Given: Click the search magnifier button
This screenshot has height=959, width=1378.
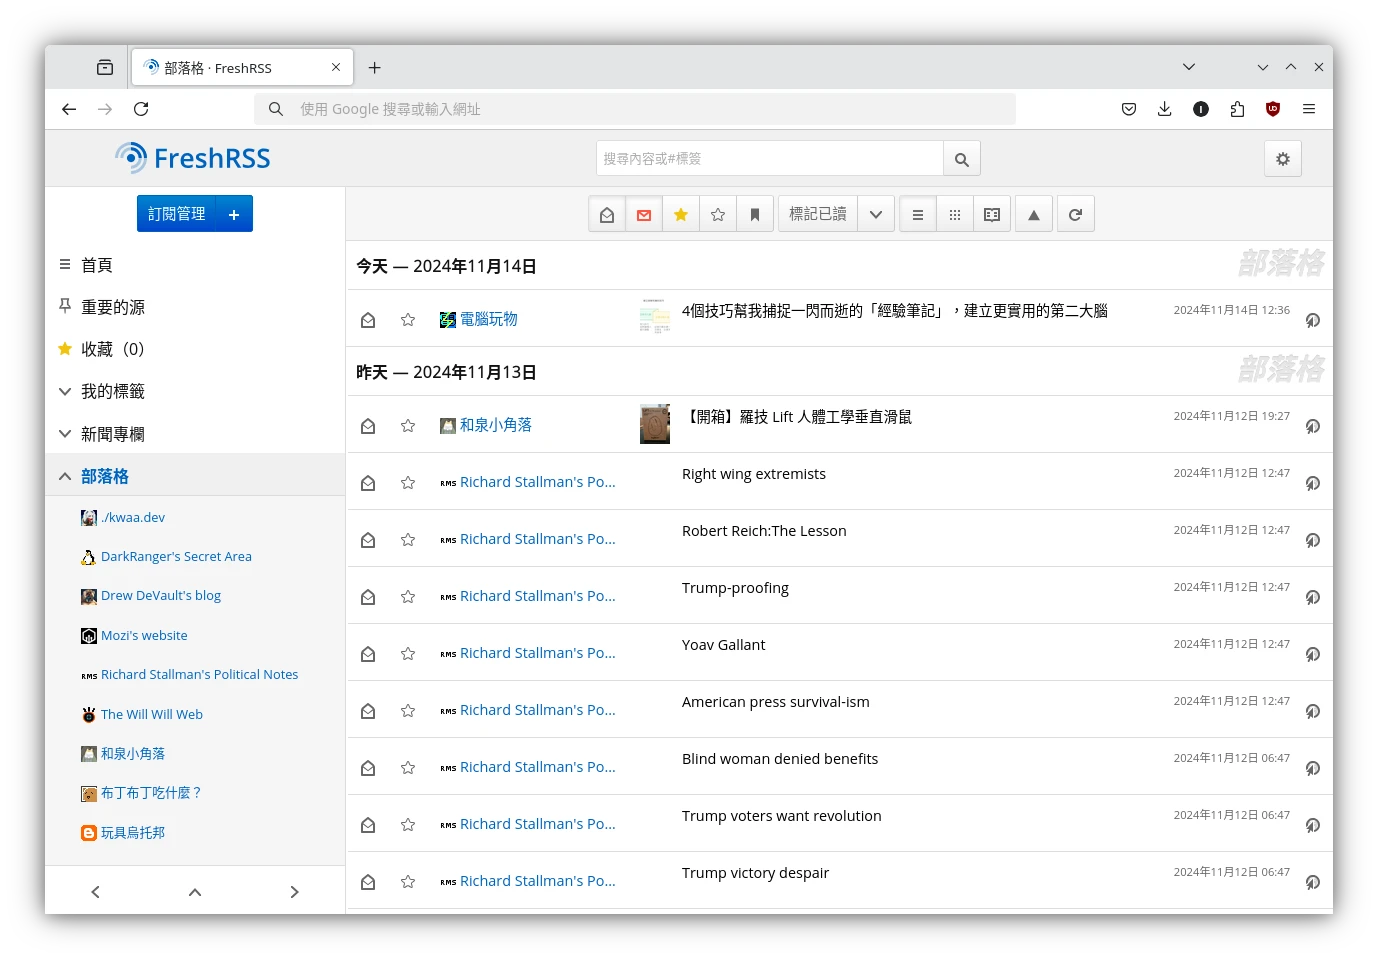Looking at the screenshot, I should [x=961, y=159].
